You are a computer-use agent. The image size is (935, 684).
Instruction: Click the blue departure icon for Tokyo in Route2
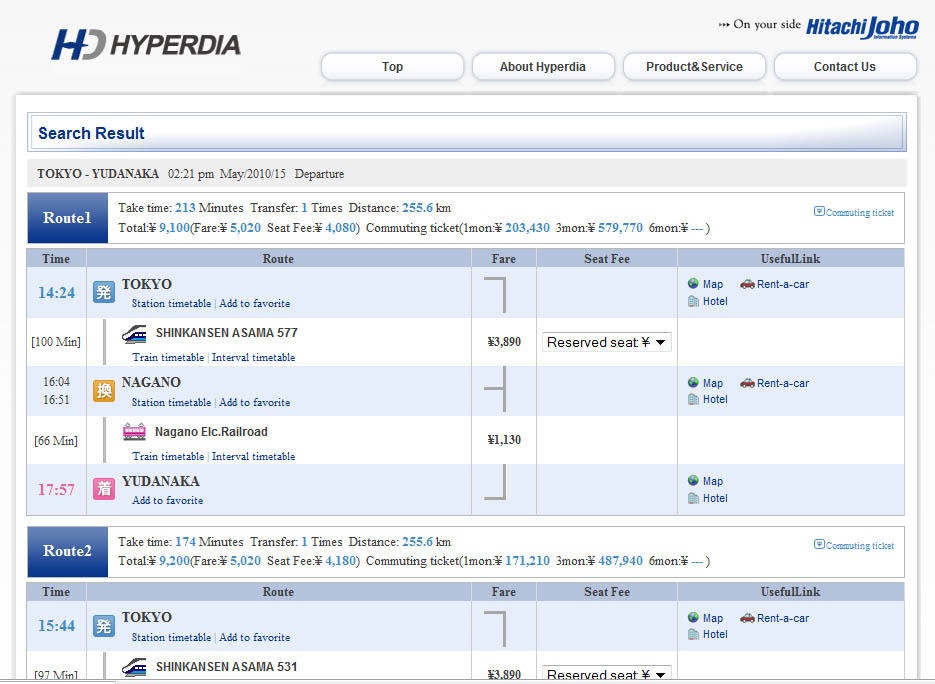click(104, 626)
